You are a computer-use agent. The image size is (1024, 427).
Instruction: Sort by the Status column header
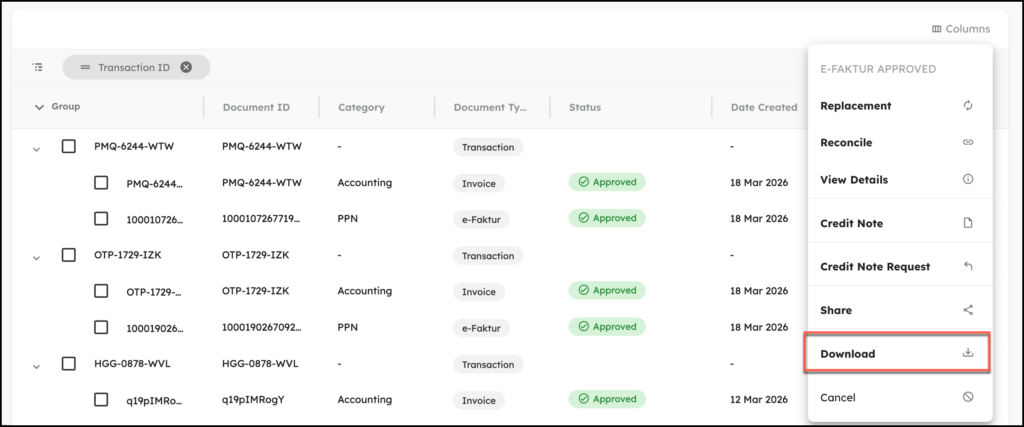585,107
